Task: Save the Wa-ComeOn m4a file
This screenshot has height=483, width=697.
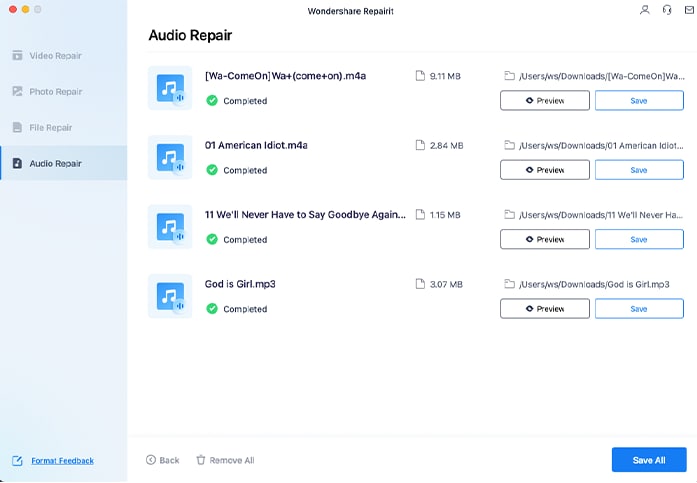Action: [639, 100]
